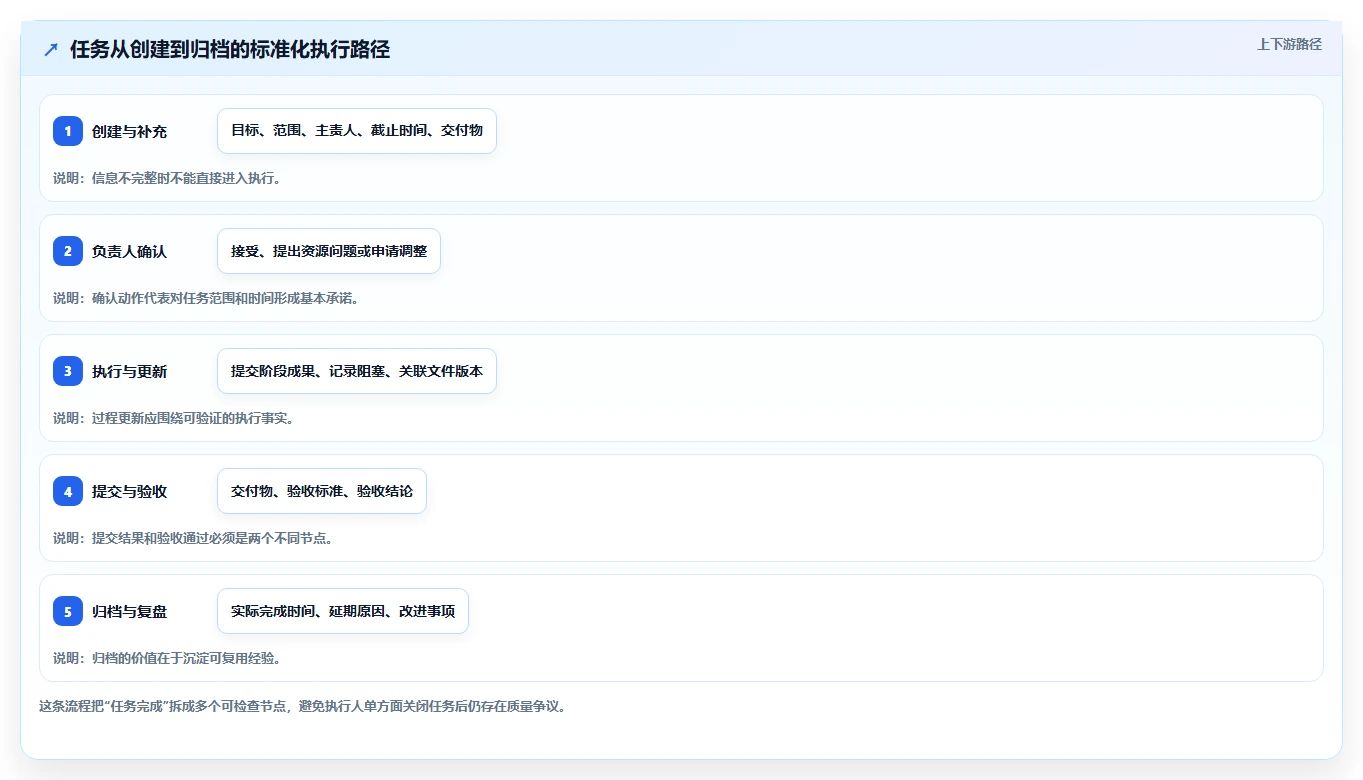
Task: Select the 交付物、验收标准、验收结论 chip
Action: (x=322, y=491)
